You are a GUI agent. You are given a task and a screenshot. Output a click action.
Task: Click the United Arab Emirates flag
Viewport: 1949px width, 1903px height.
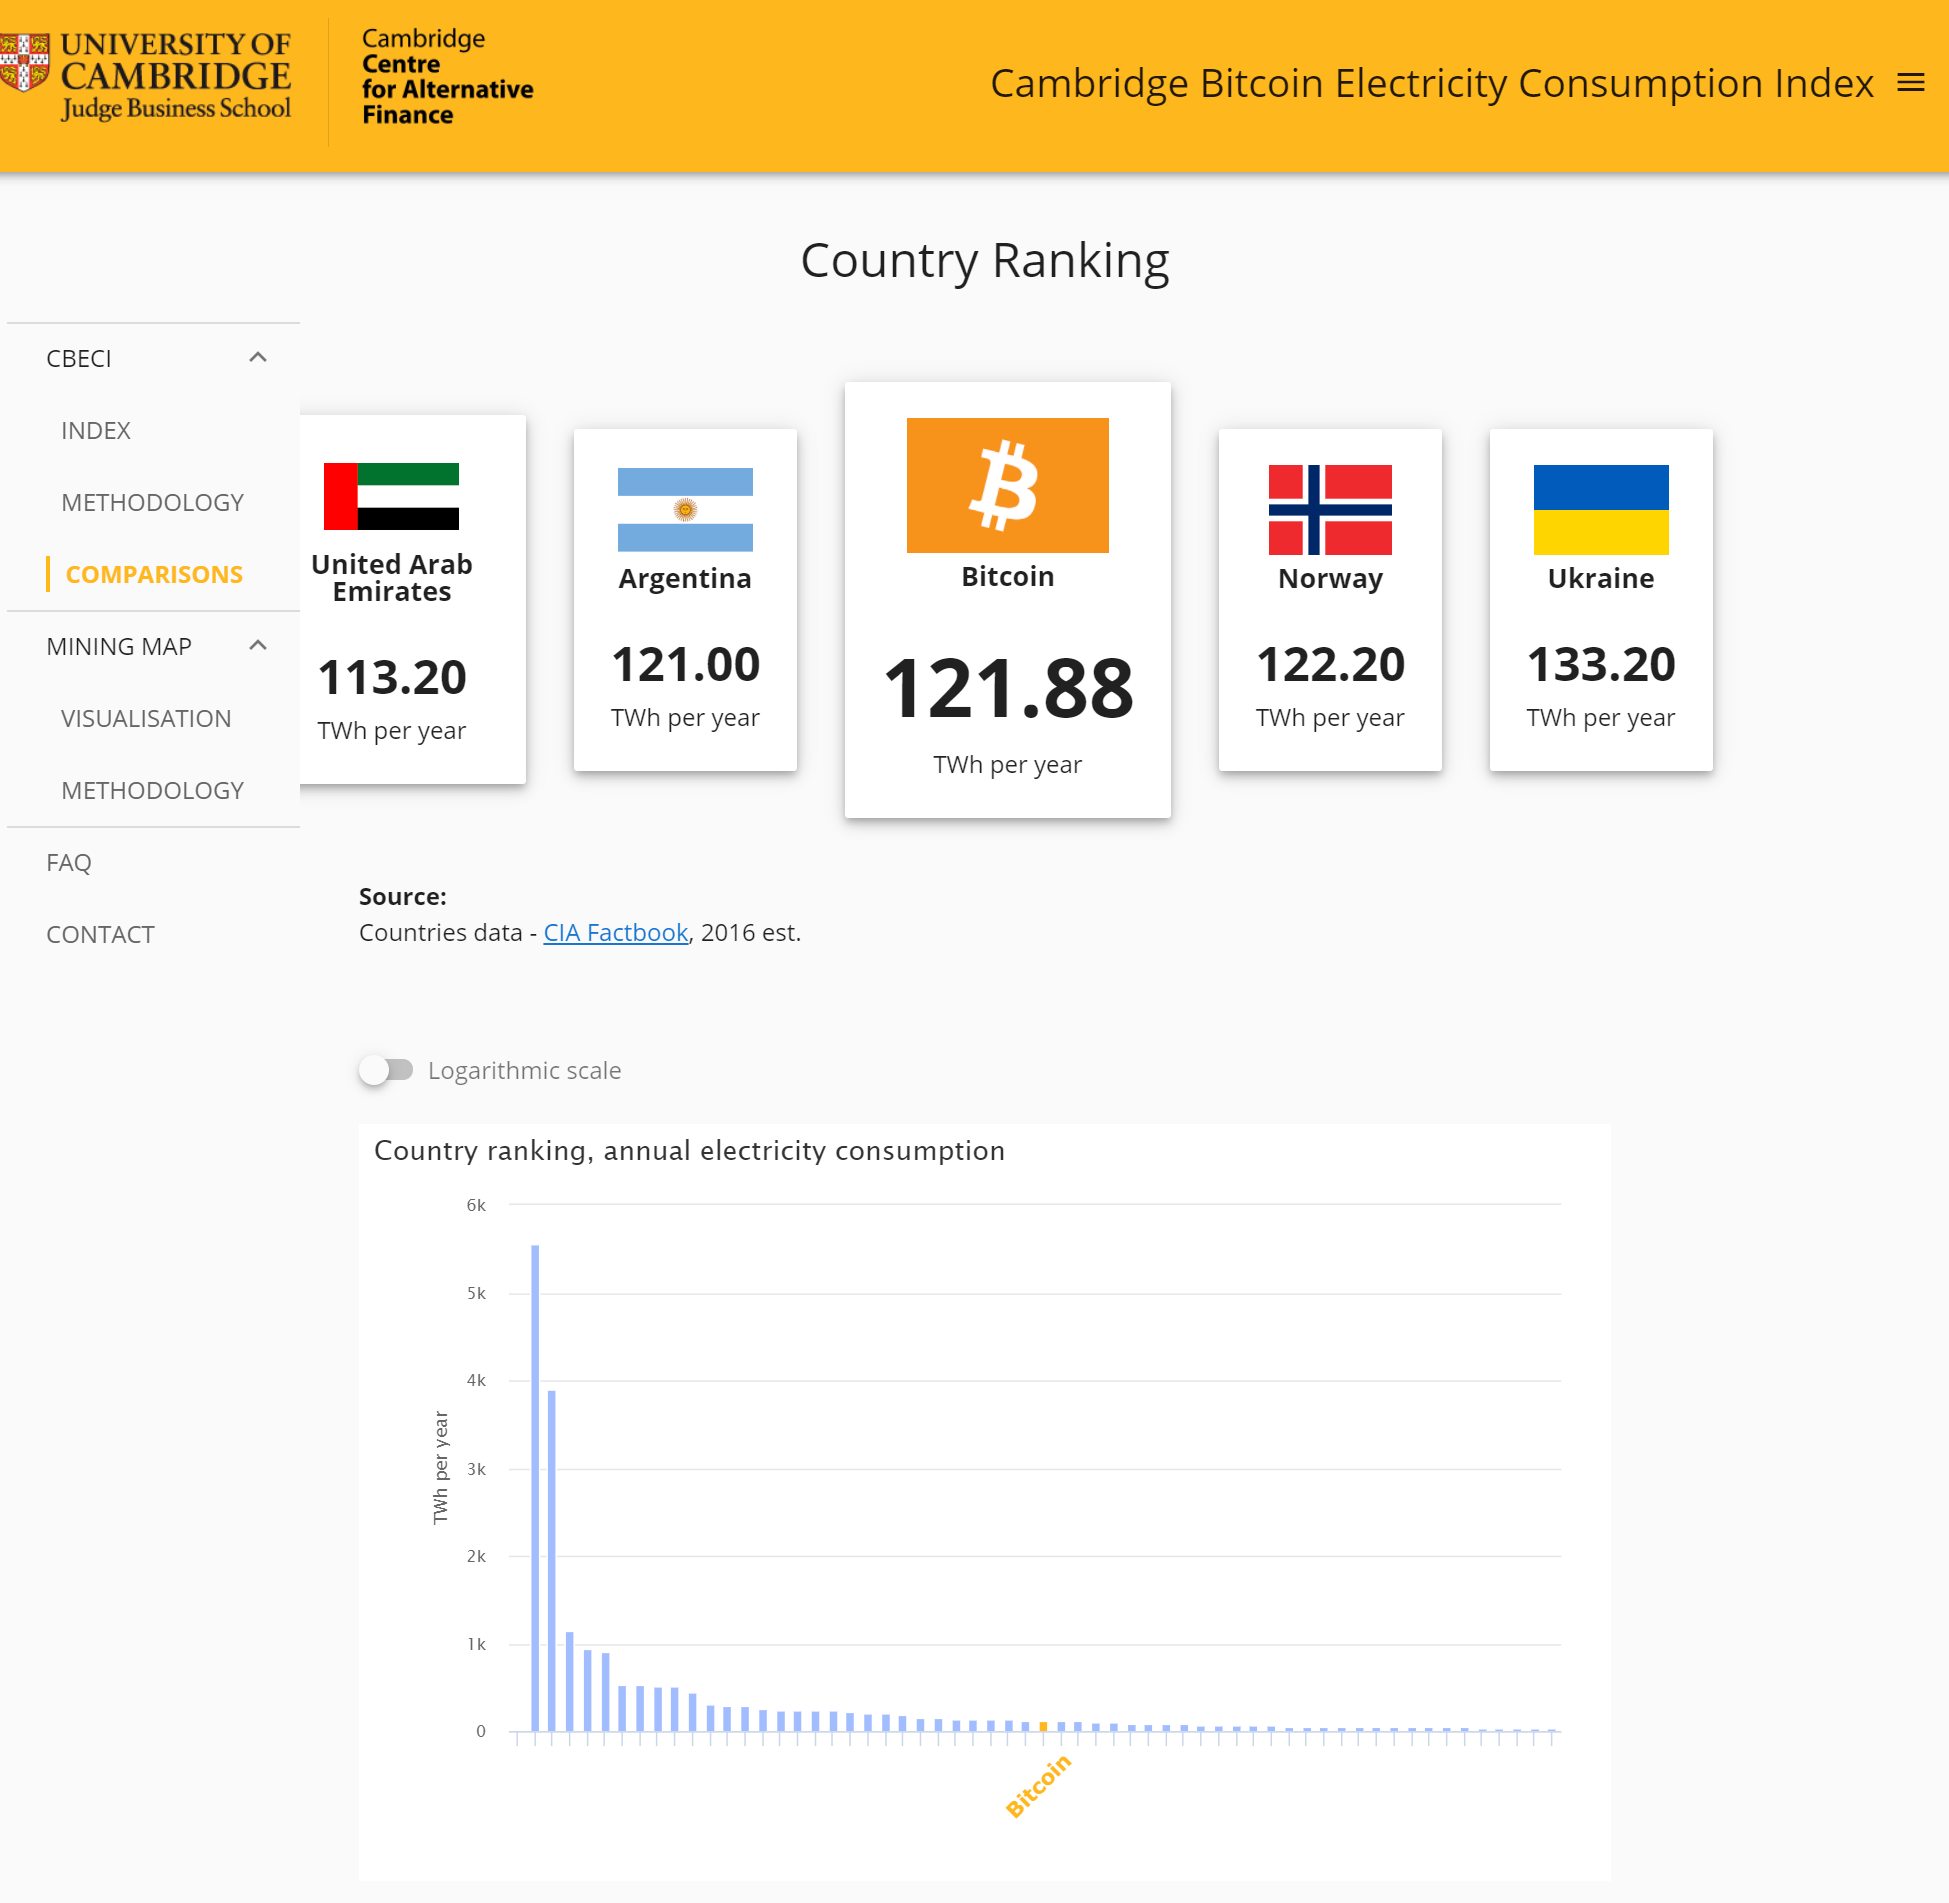(x=391, y=496)
